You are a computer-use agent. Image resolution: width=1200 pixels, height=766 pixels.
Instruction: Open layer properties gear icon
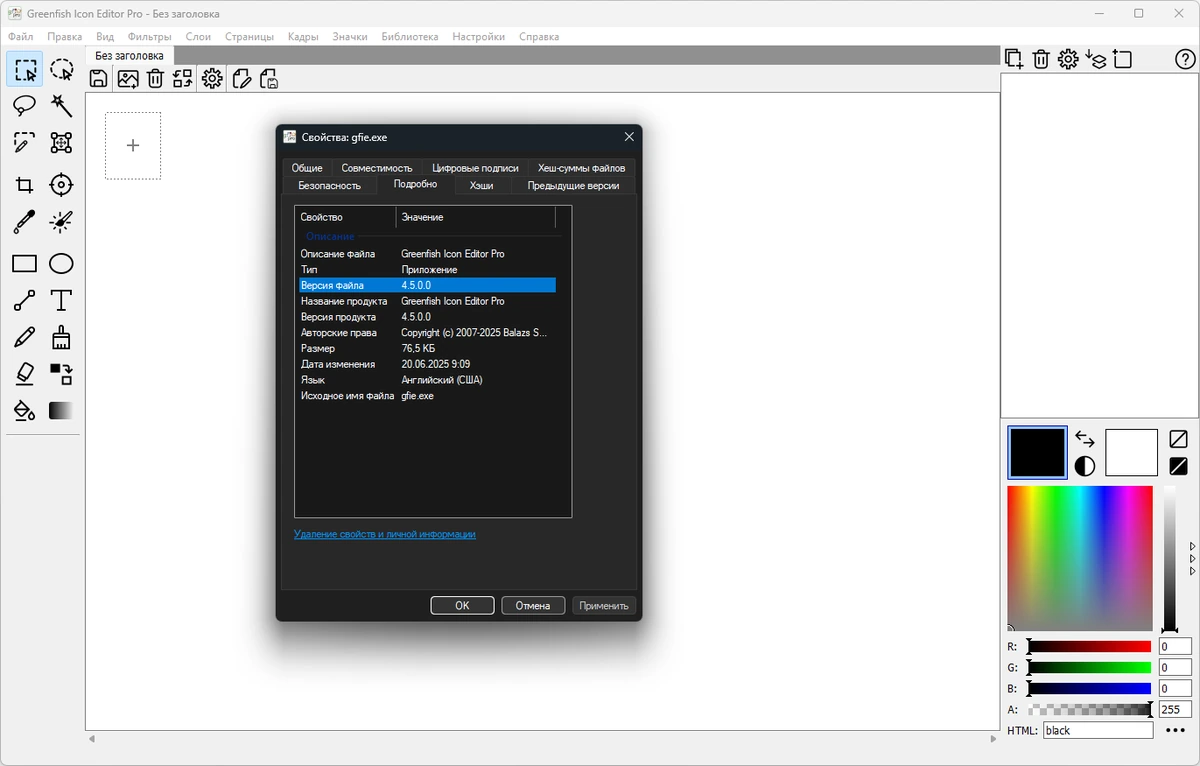point(1068,59)
